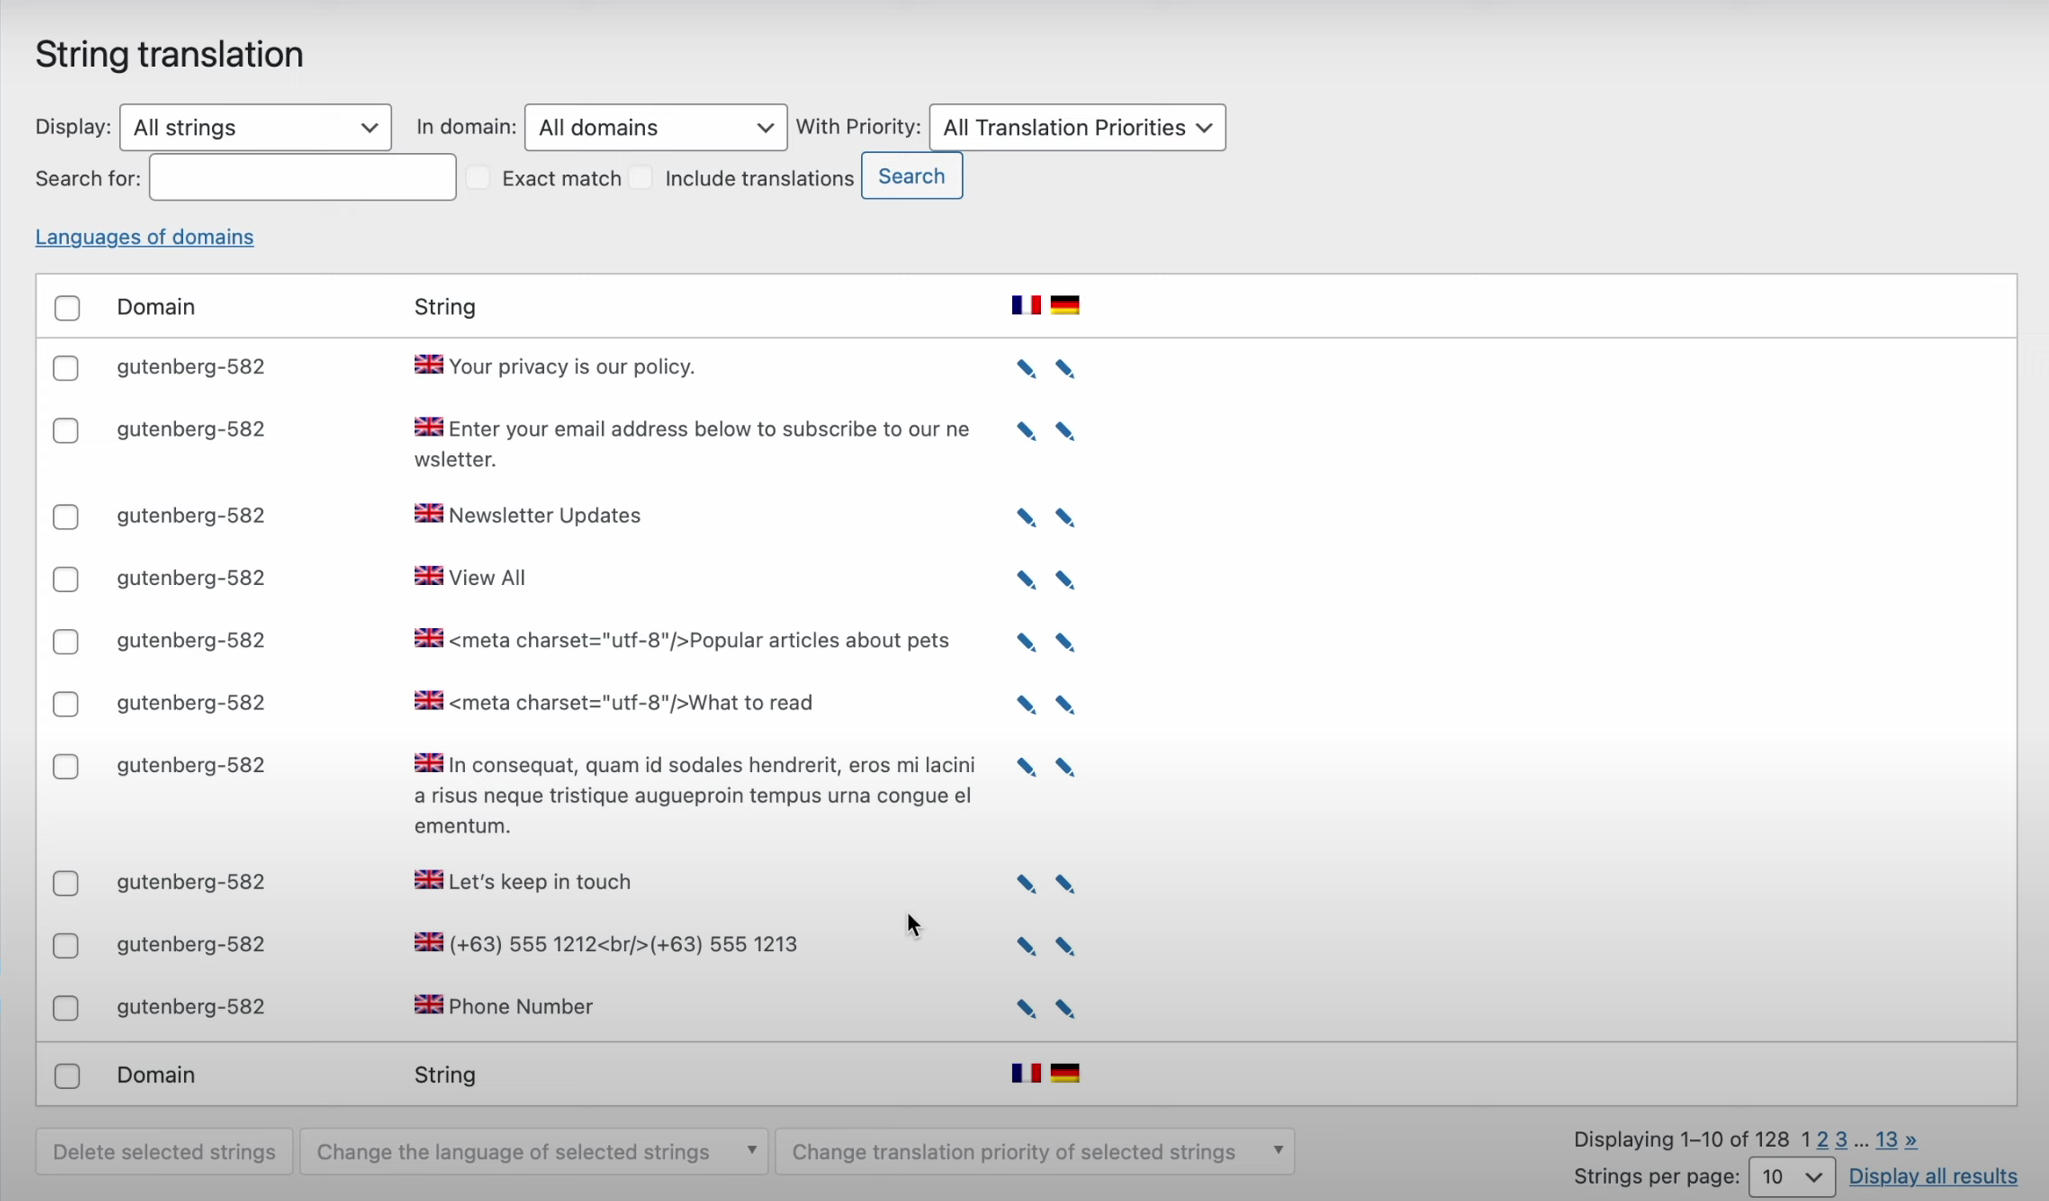
Task: Click inside the Search for input field
Action: [x=301, y=177]
